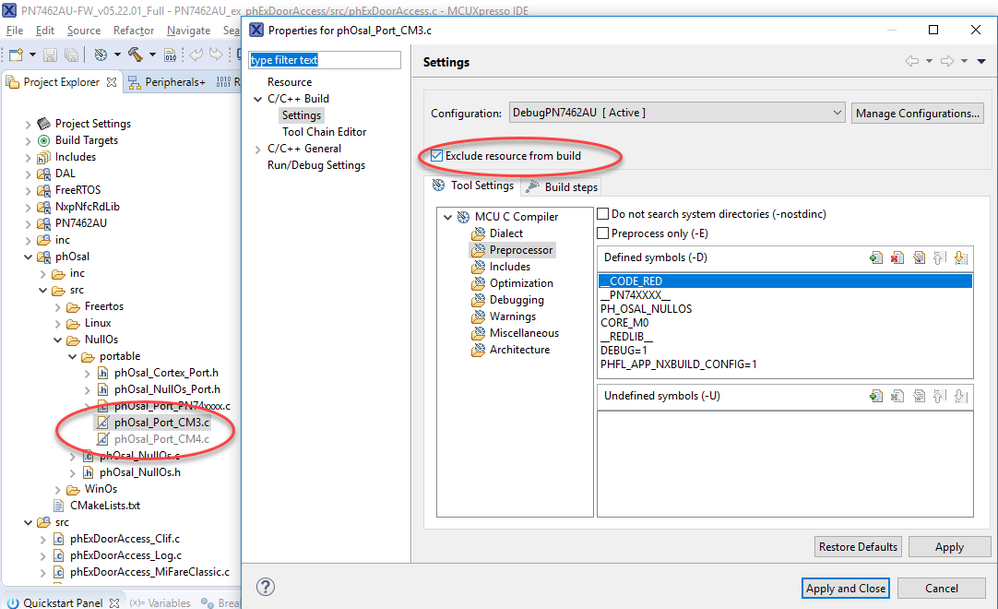Click the Build hammer toolbar icon
The width and height of the screenshot is (998, 609).
tap(135, 55)
